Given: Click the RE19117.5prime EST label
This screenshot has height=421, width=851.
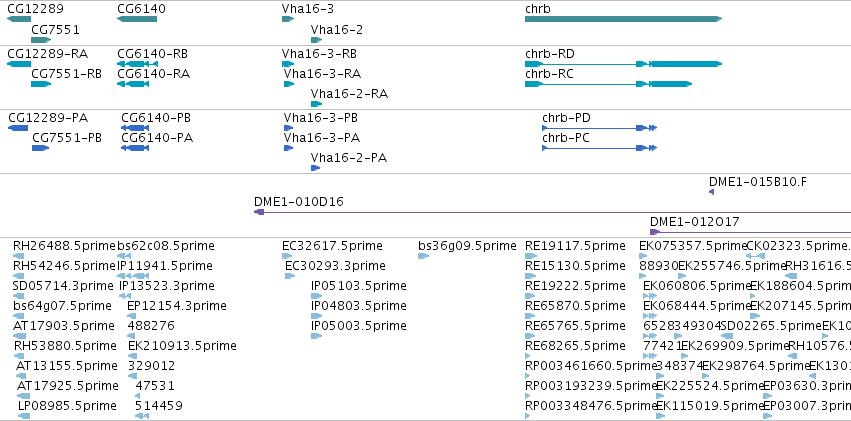Looking at the screenshot, I should 575,246.
